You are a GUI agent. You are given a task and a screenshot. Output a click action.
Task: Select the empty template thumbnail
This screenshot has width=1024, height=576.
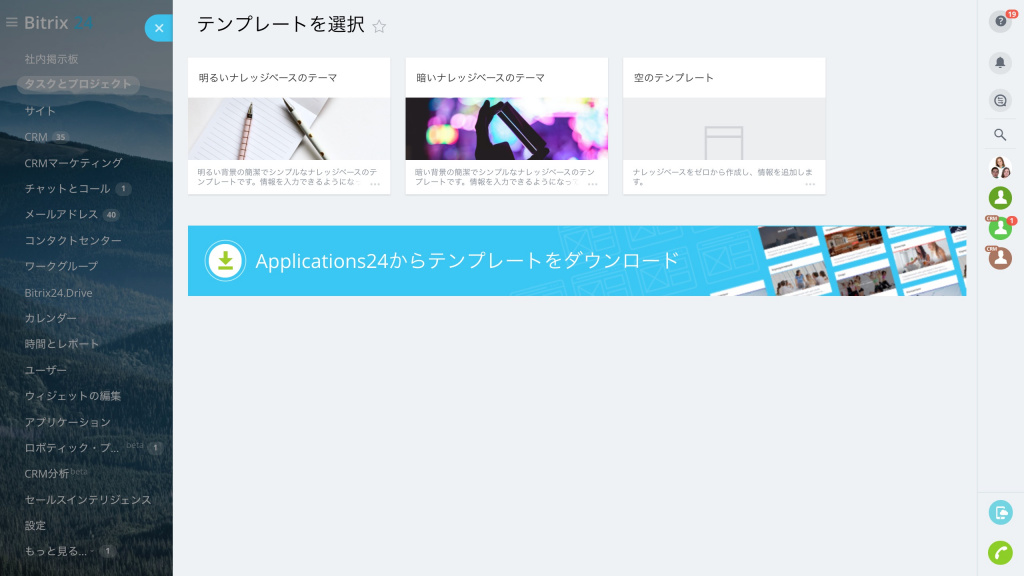coord(724,129)
